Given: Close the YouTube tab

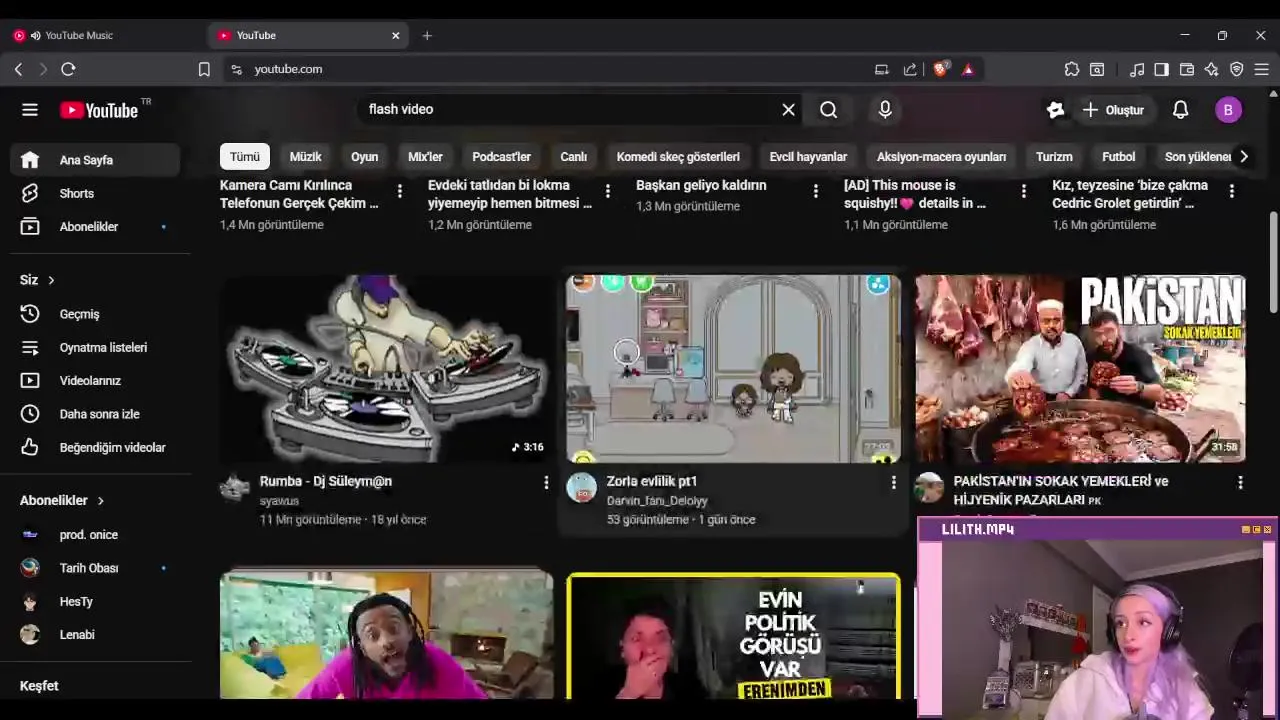Looking at the screenshot, I should (395, 35).
